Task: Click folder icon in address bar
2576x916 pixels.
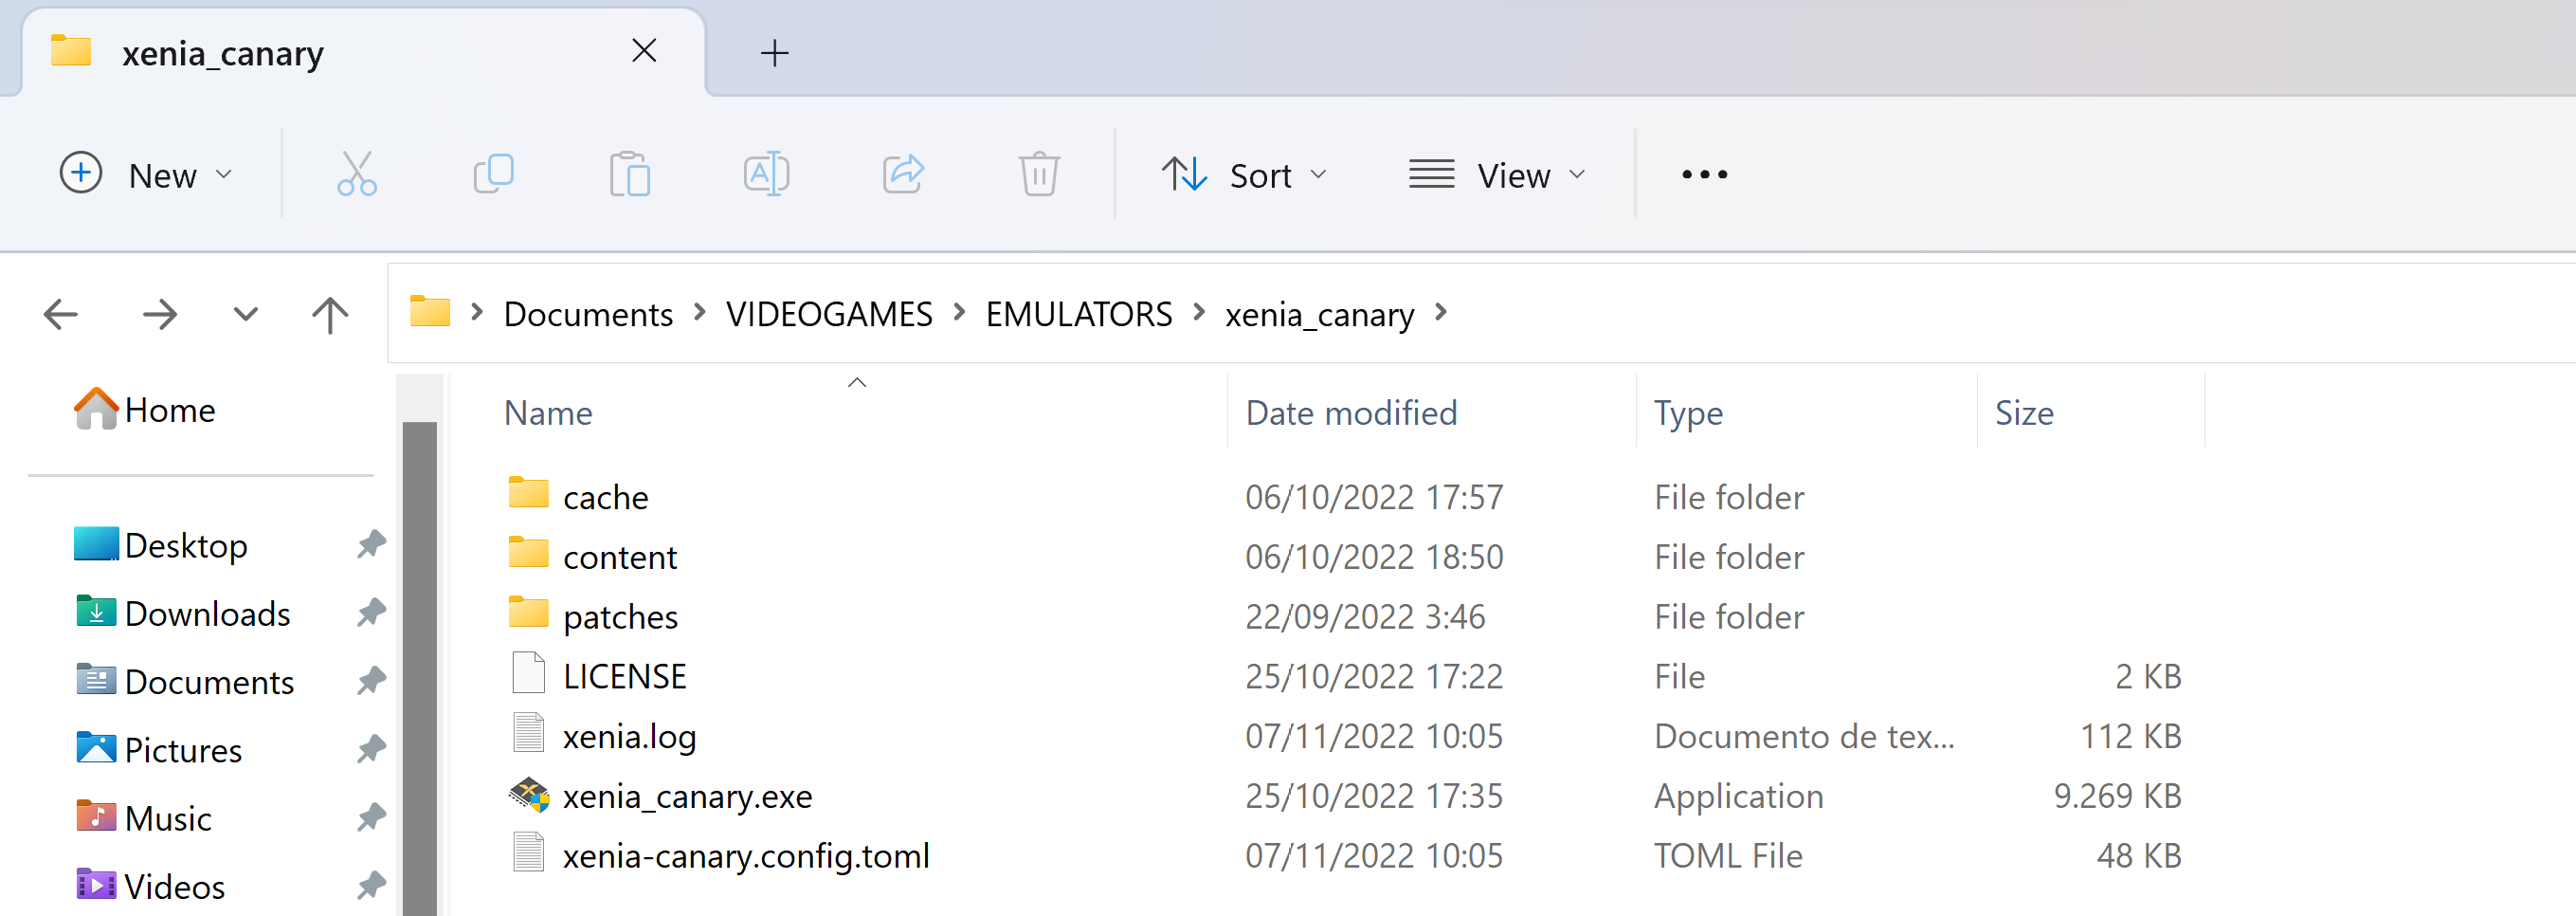Action: (430, 312)
